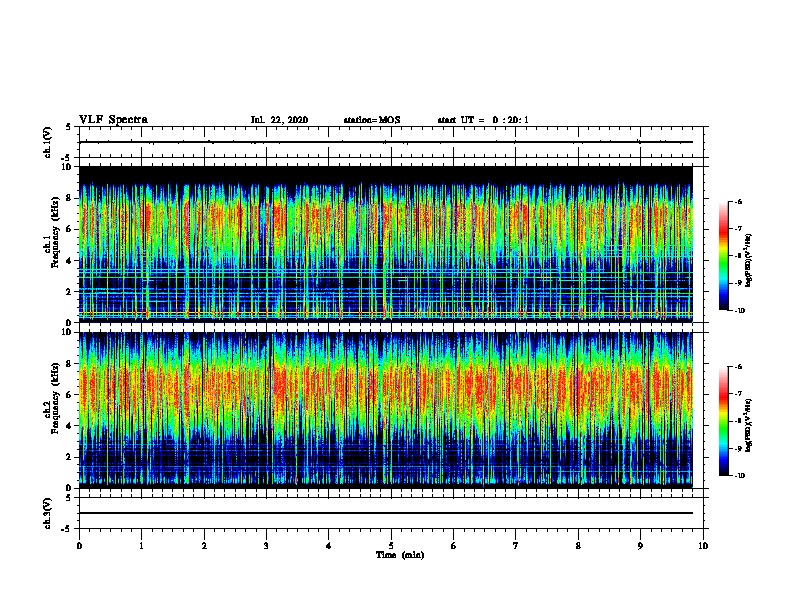The width and height of the screenshot is (792, 612).
Task: Click the "station=MOS" header label
Action: coord(372,120)
